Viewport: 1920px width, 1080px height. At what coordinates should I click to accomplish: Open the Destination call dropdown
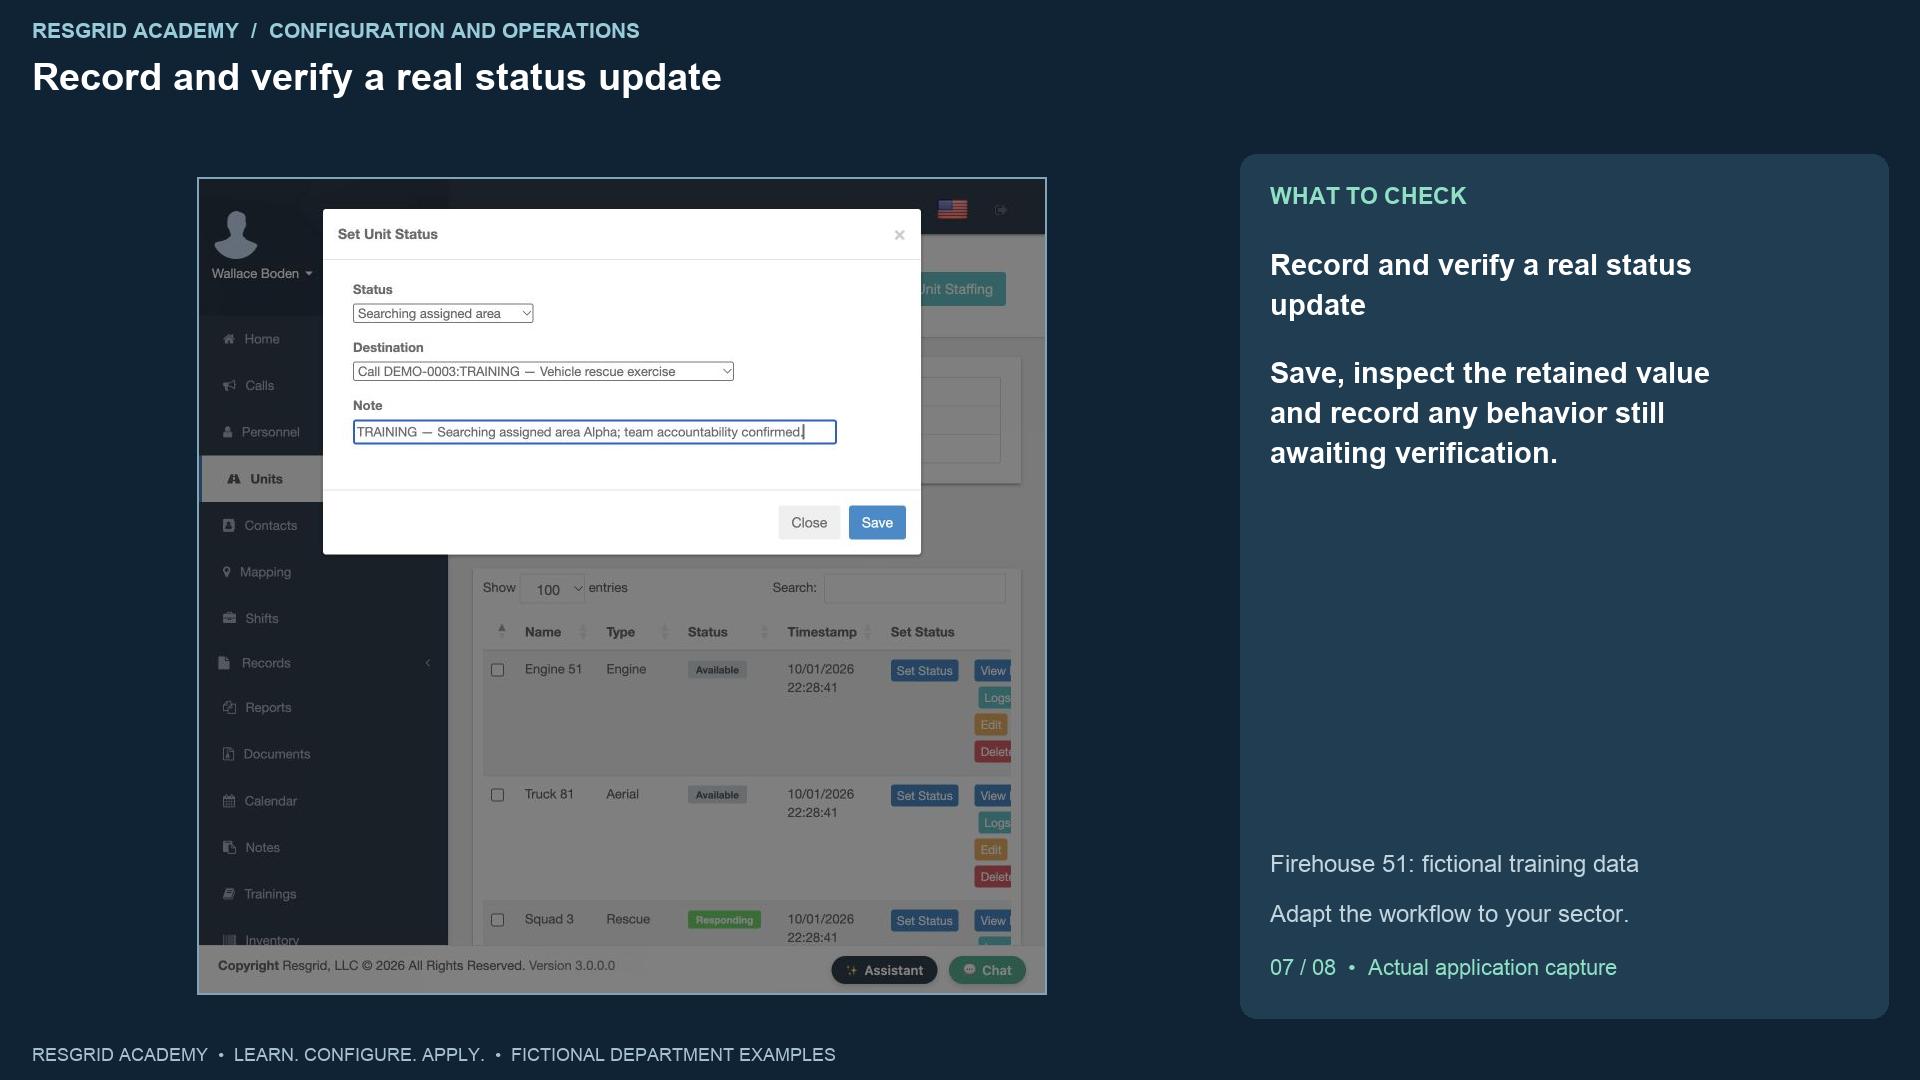pyautogui.click(x=543, y=371)
